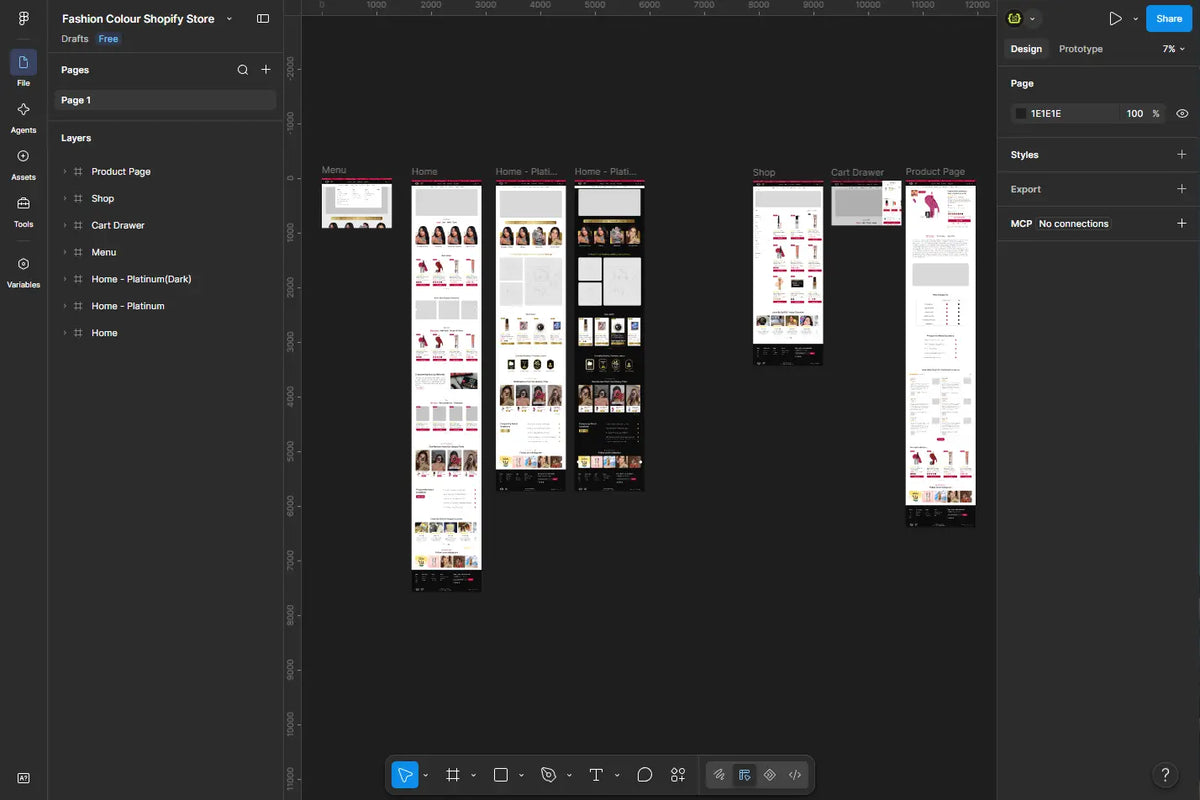
Task: Expand the Product Page layer
Action: [65, 172]
